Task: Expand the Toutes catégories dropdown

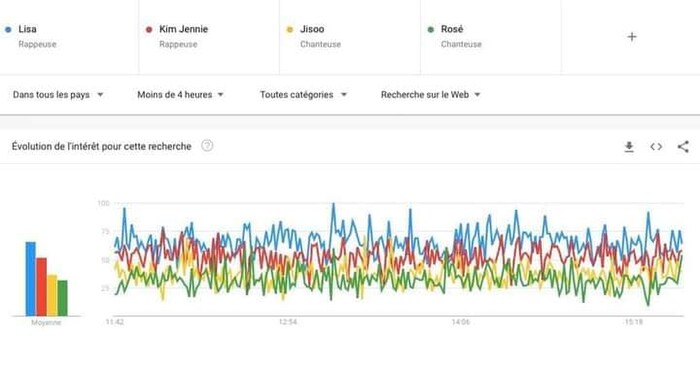Action: [x=303, y=95]
